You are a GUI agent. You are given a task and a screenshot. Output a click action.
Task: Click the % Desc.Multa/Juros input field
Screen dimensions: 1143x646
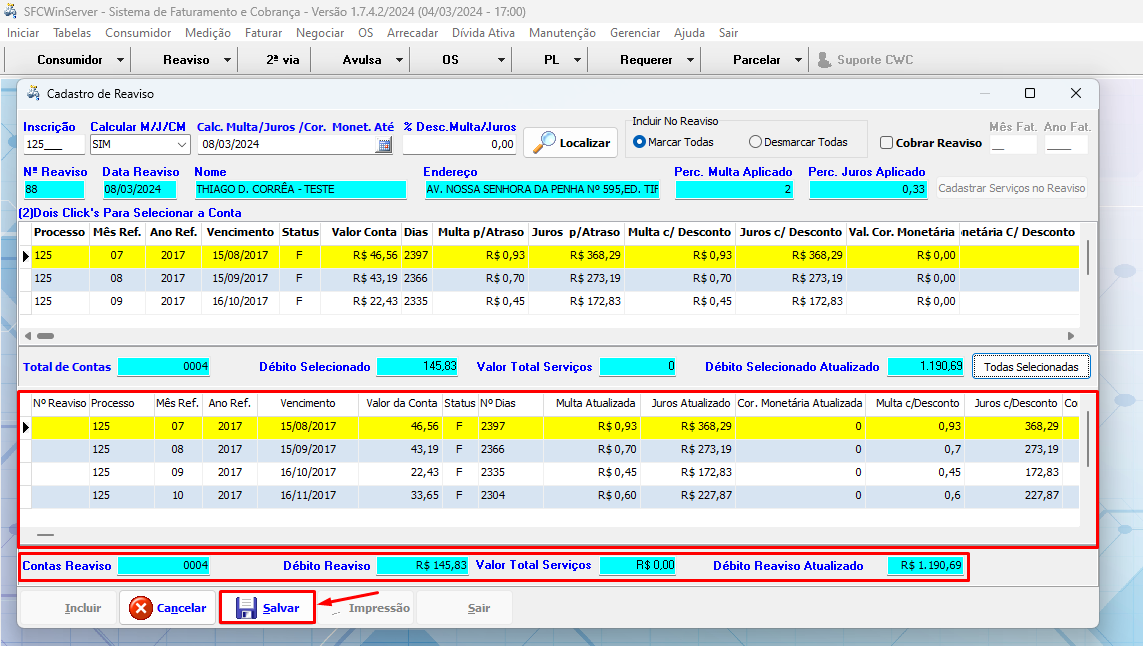click(459, 144)
